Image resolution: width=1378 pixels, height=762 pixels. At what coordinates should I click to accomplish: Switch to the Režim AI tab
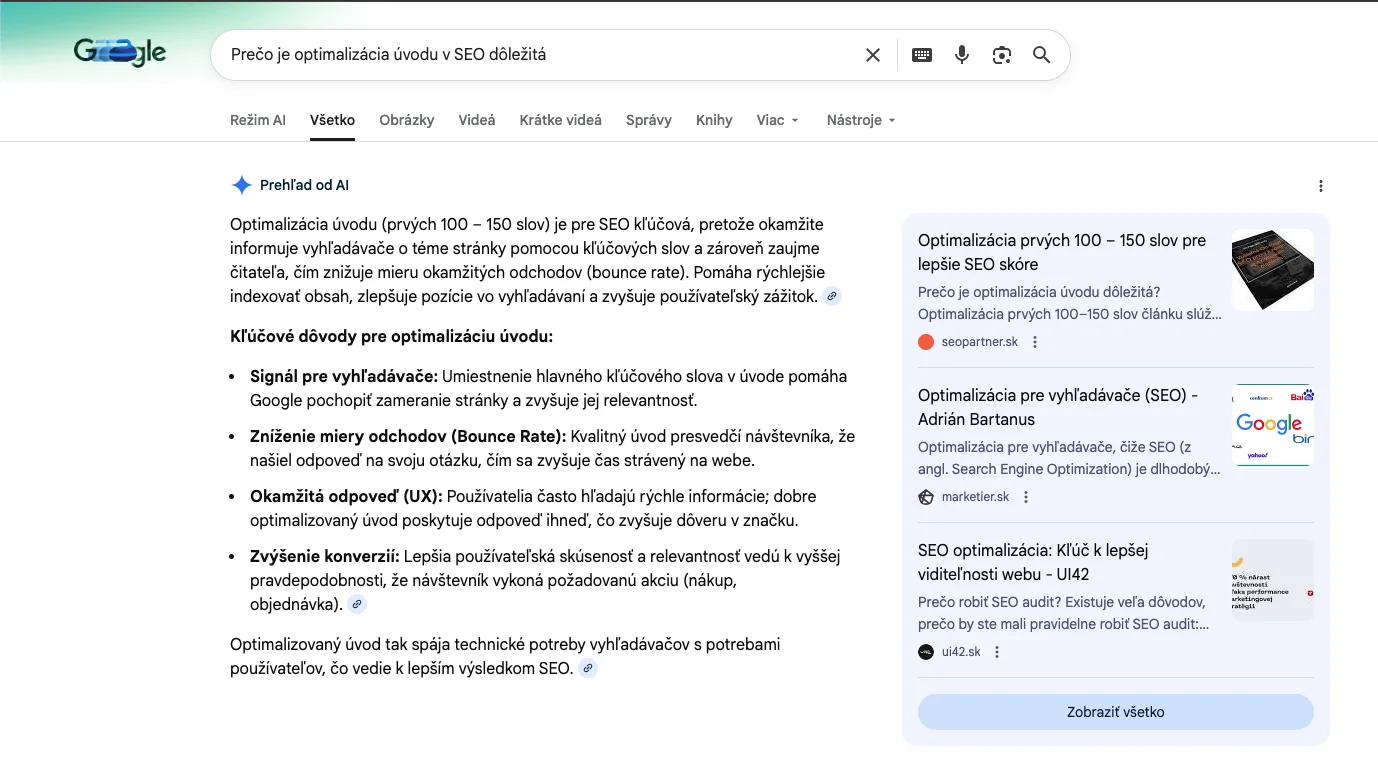pos(257,120)
